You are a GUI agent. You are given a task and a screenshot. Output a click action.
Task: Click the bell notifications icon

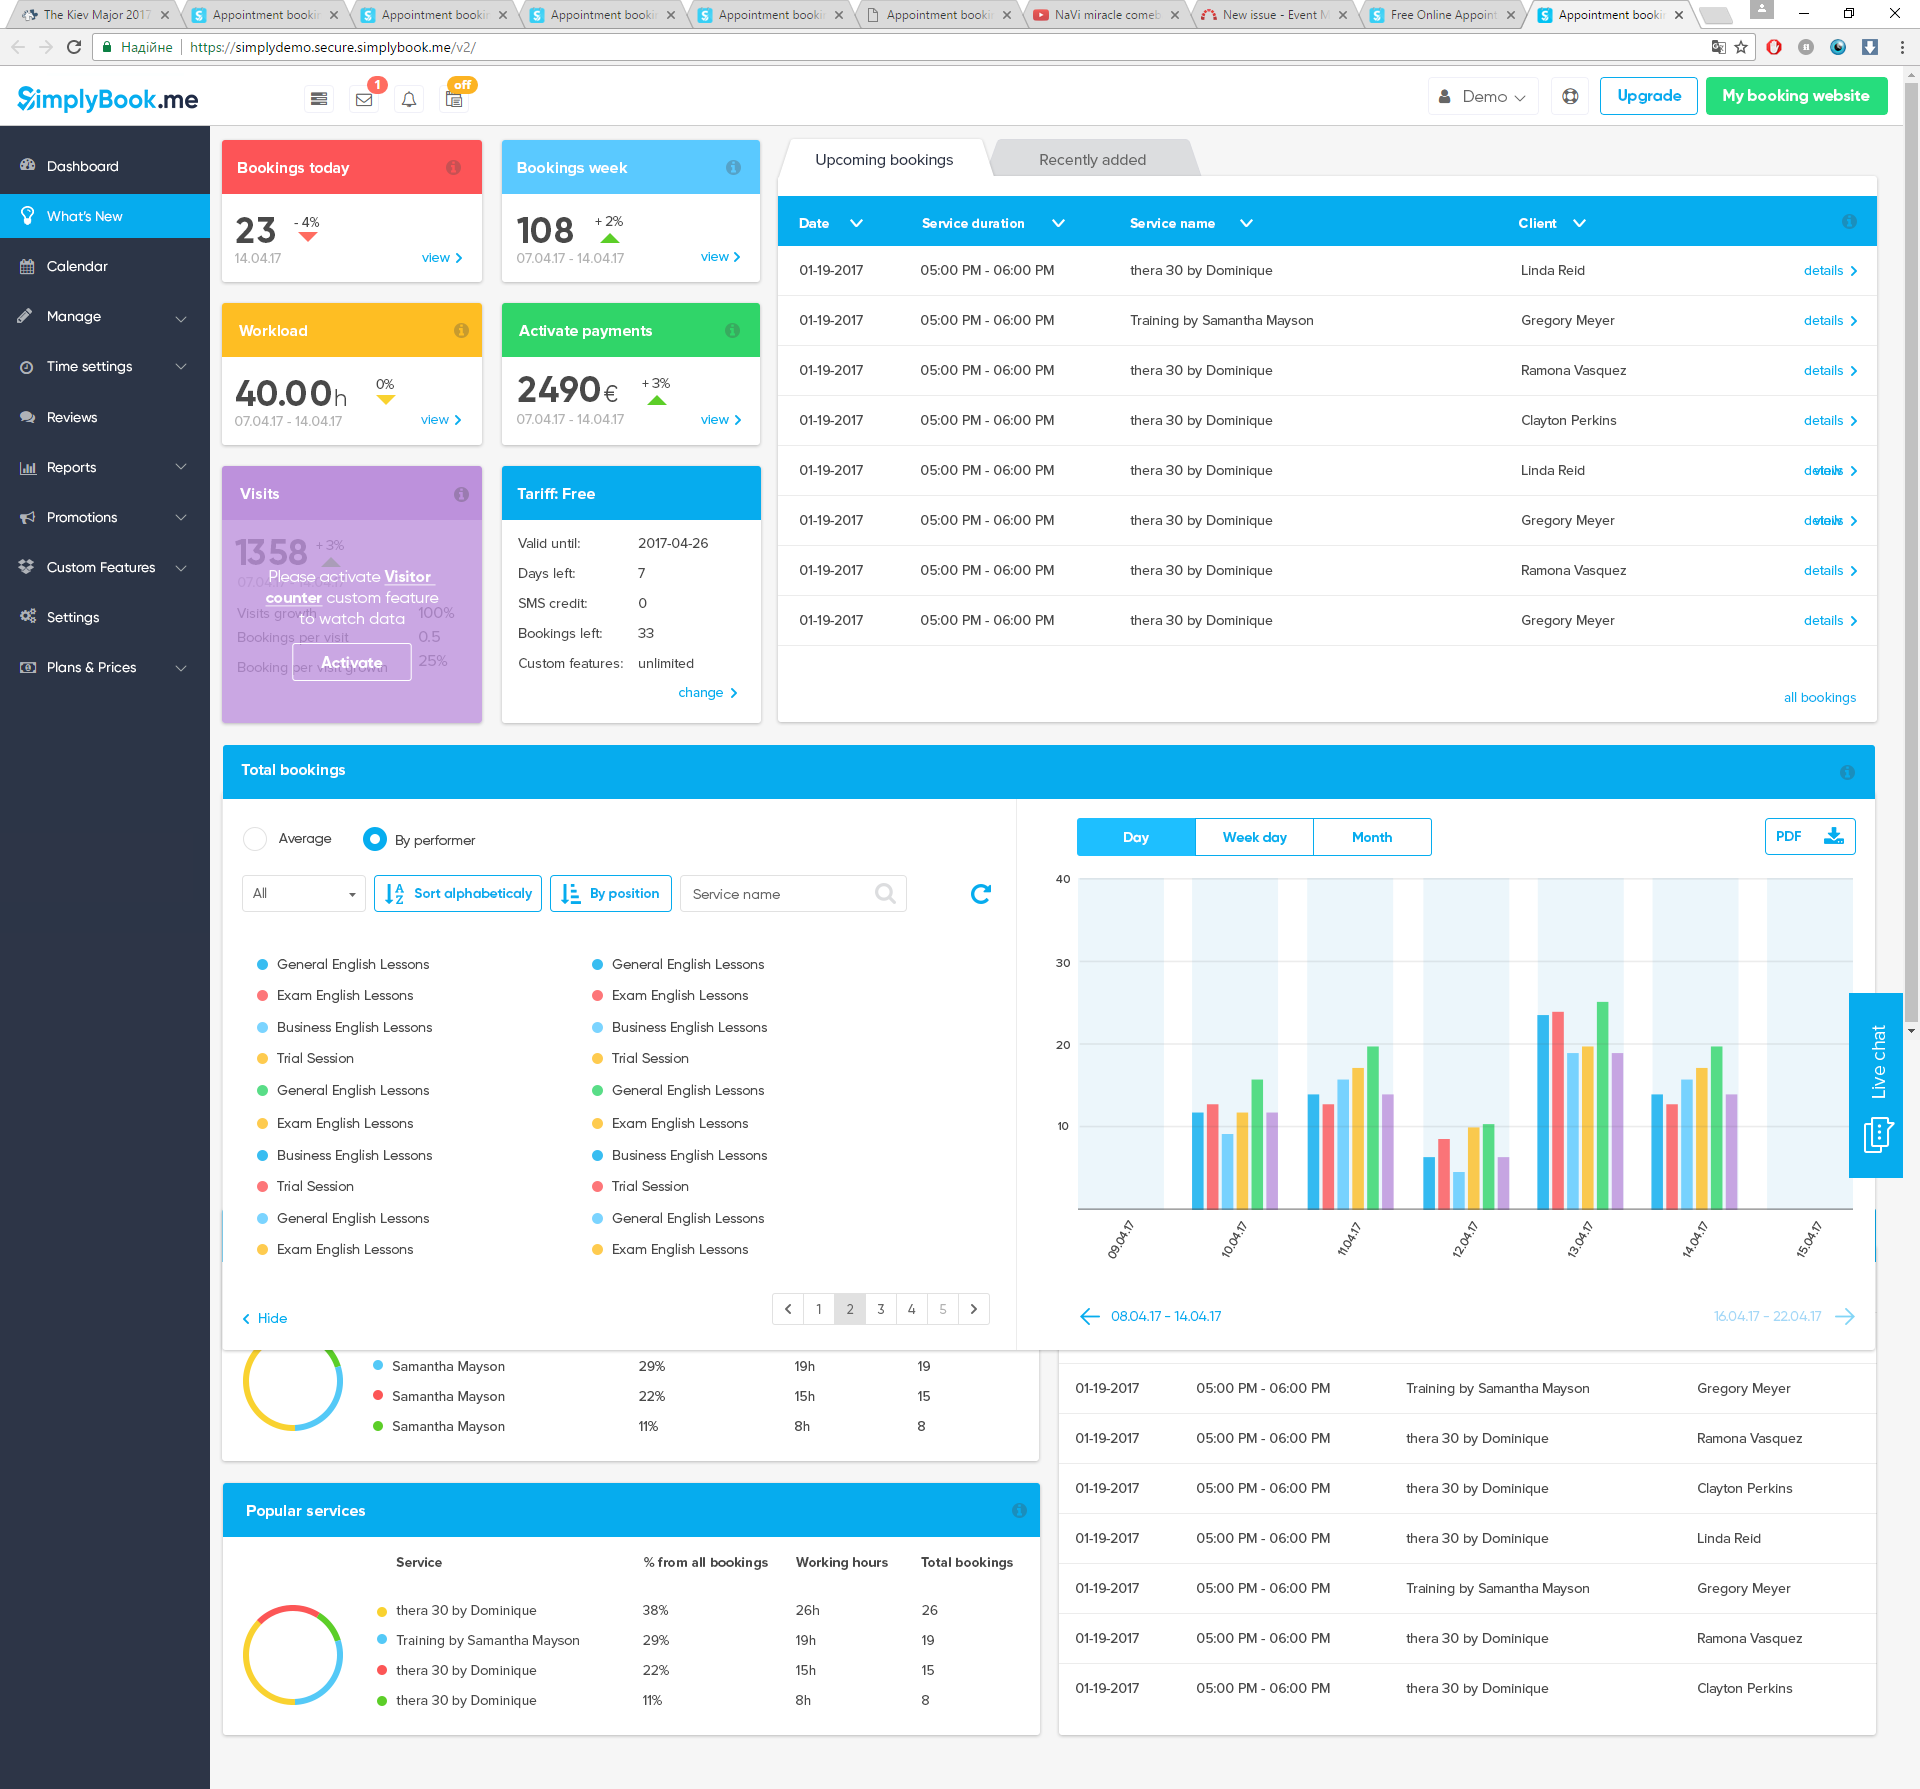[x=409, y=99]
